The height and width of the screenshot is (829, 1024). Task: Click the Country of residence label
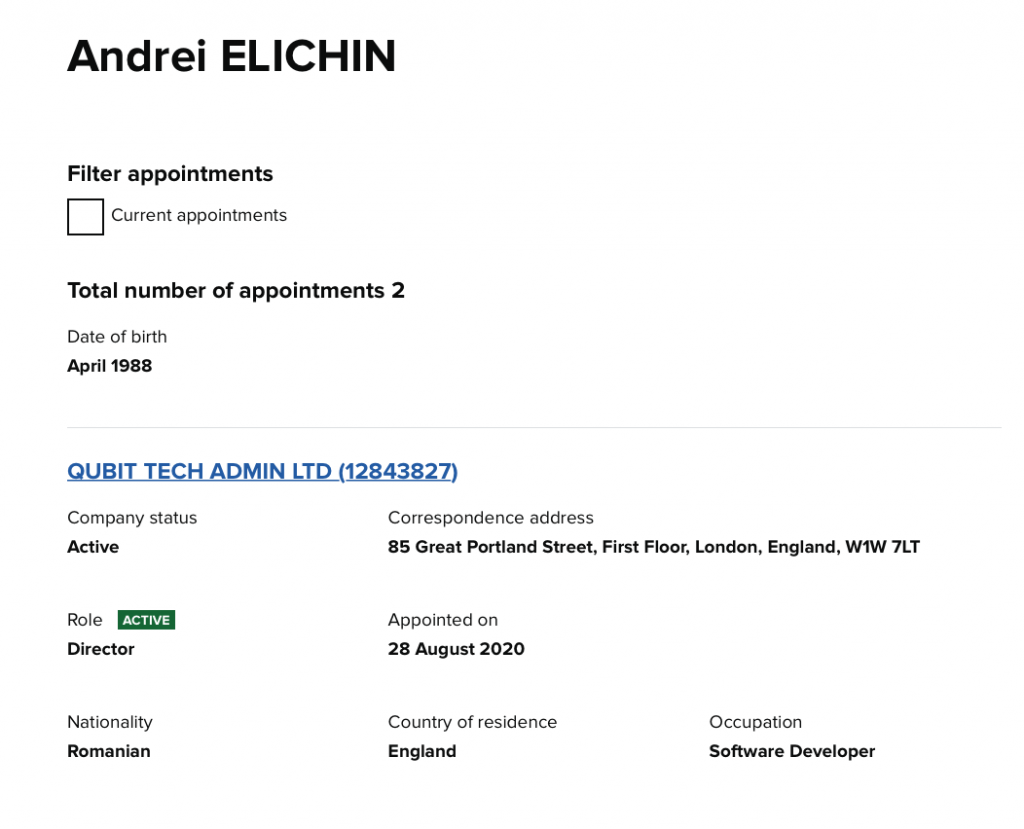472,722
